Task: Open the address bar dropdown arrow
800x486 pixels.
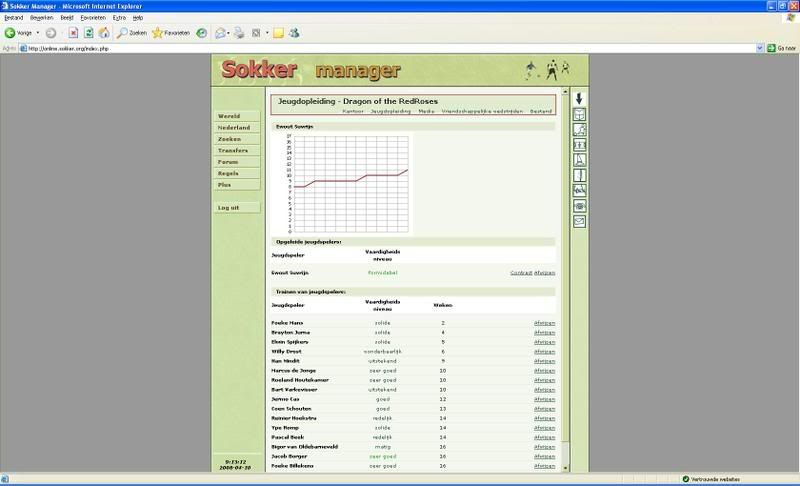Action: pos(760,48)
